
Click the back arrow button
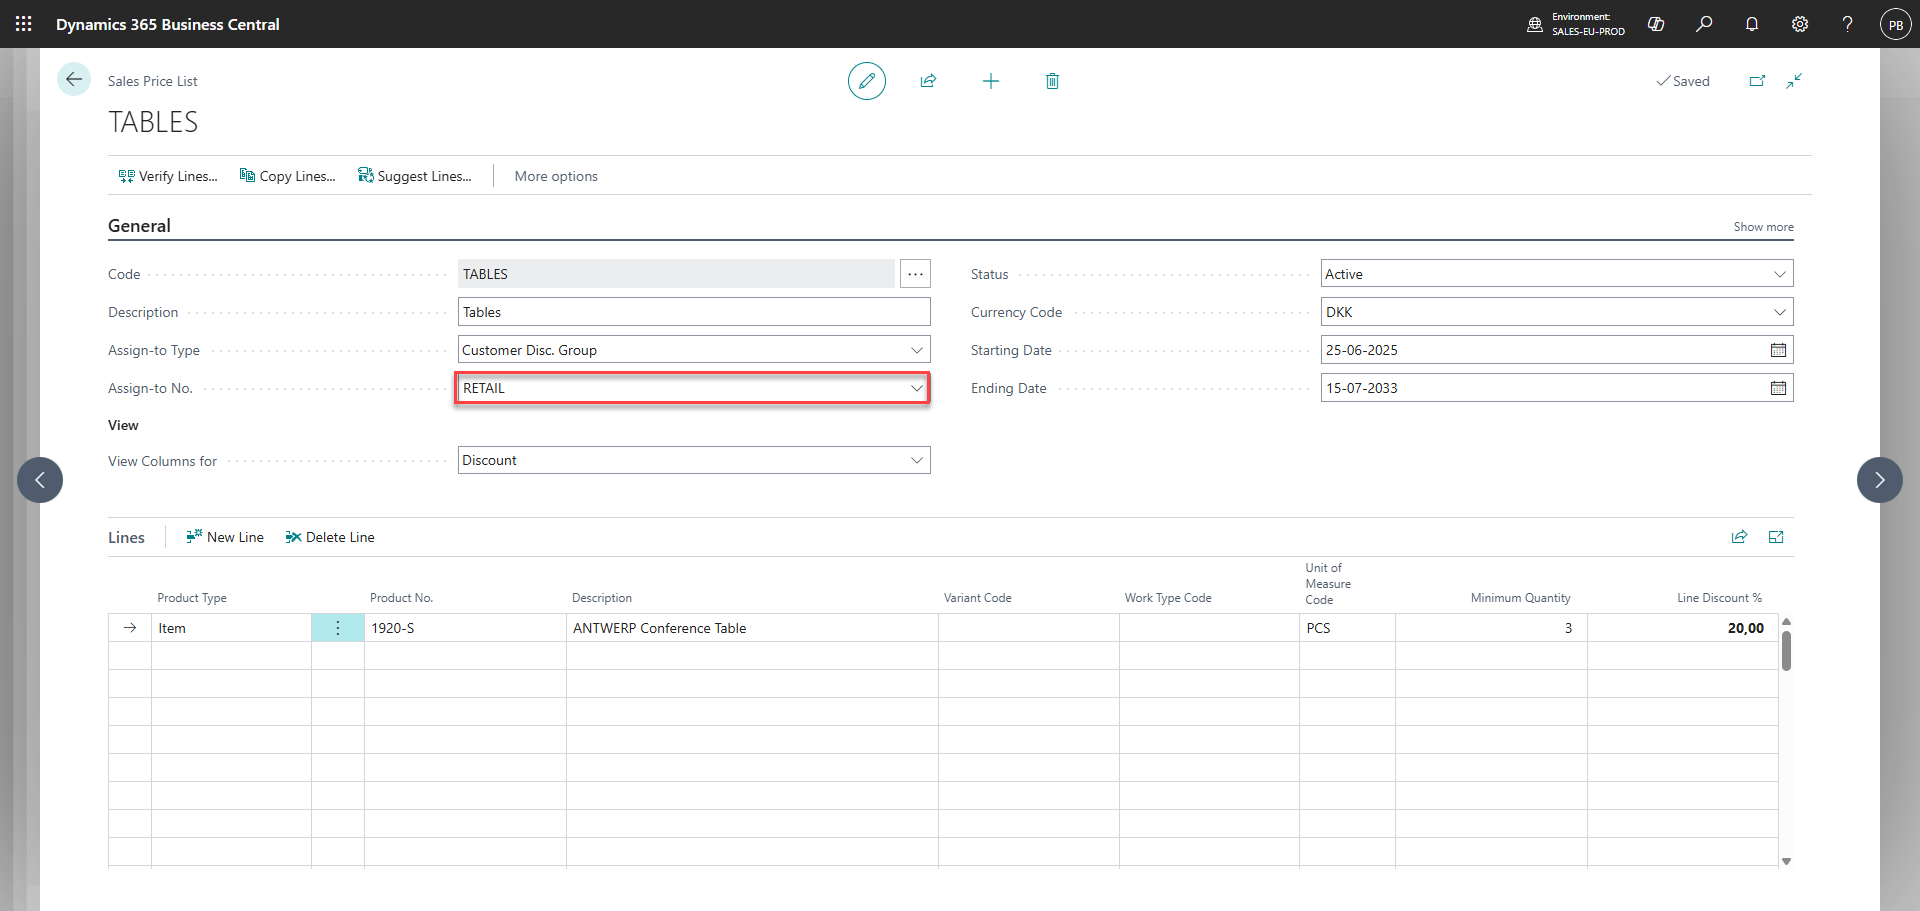tap(74, 80)
